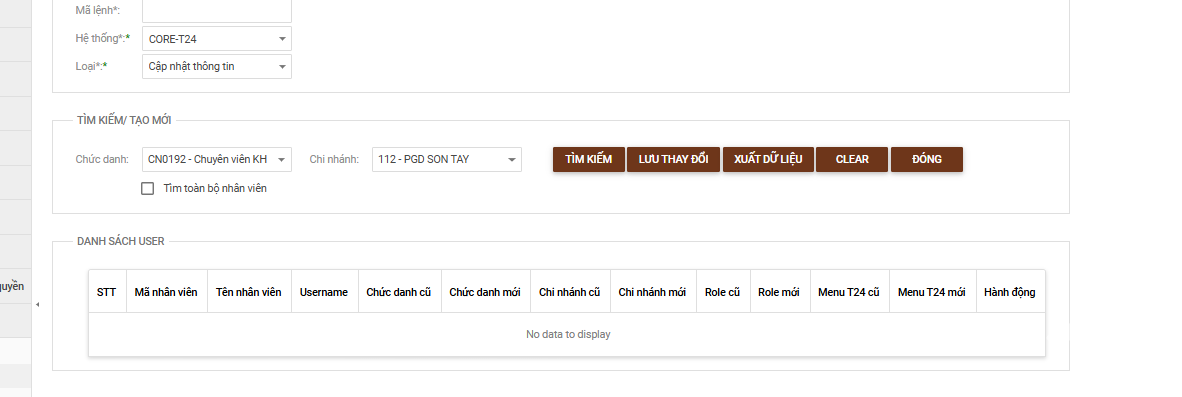Close the form with the ĐÓNG button

tap(926, 159)
